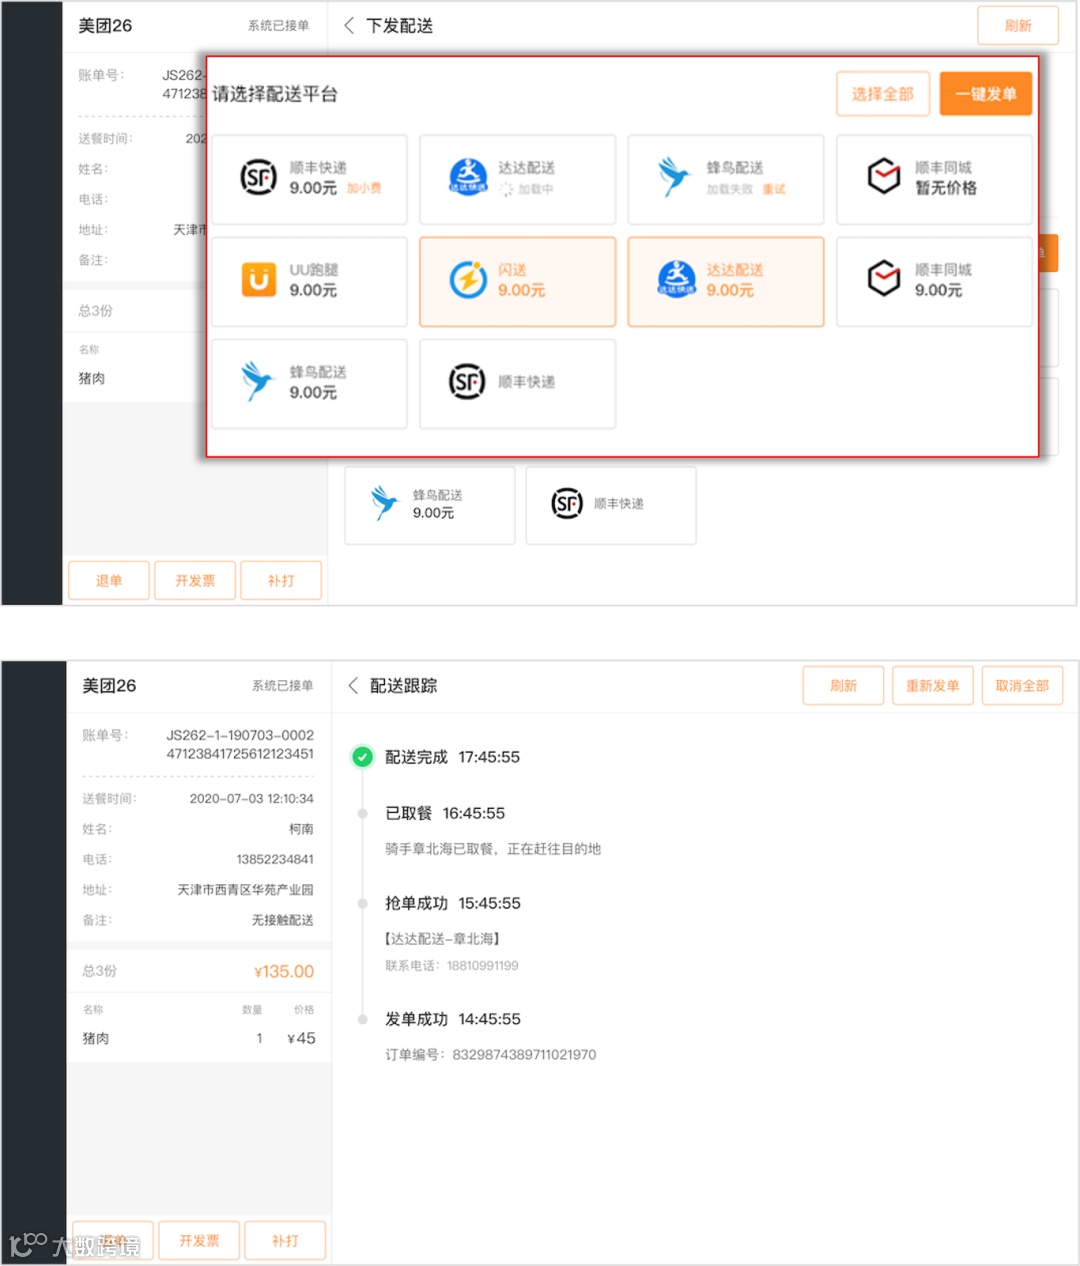Click the SF logo on popup 顺丰快递 card without price
The height and width of the screenshot is (1266, 1080).
pos(467,382)
